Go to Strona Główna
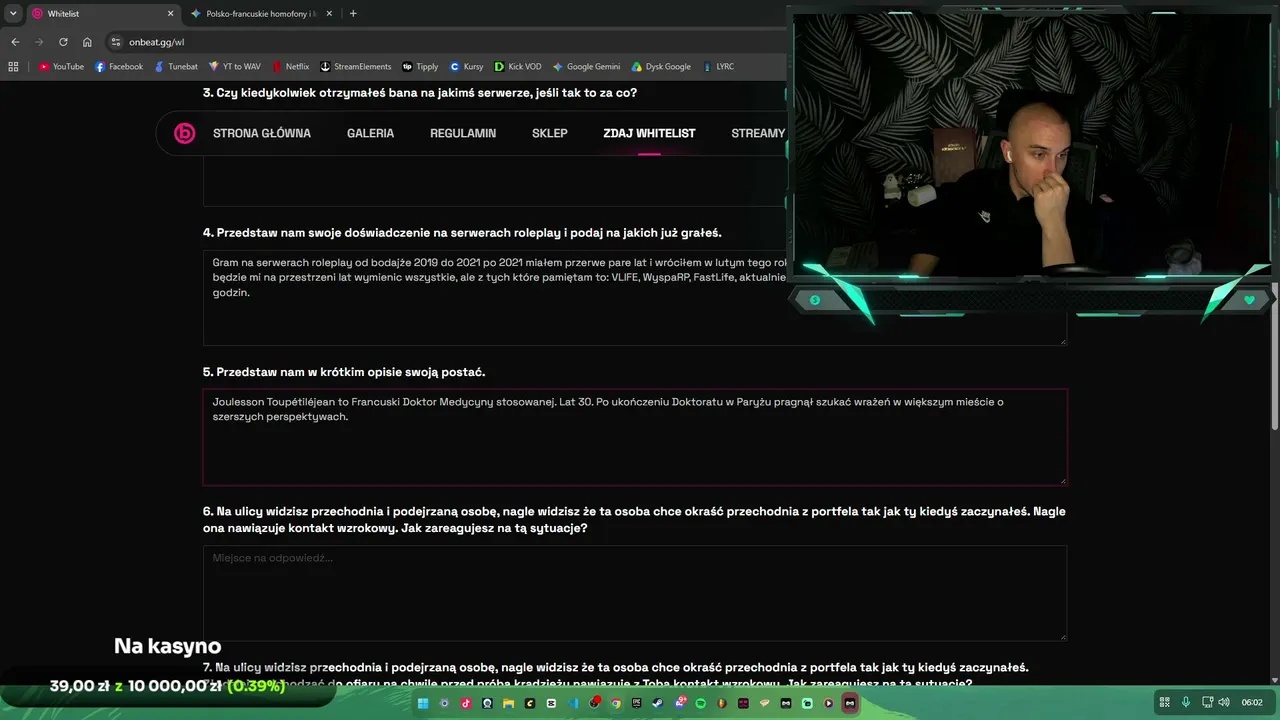Viewport: 1280px width, 720px height. 262,133
